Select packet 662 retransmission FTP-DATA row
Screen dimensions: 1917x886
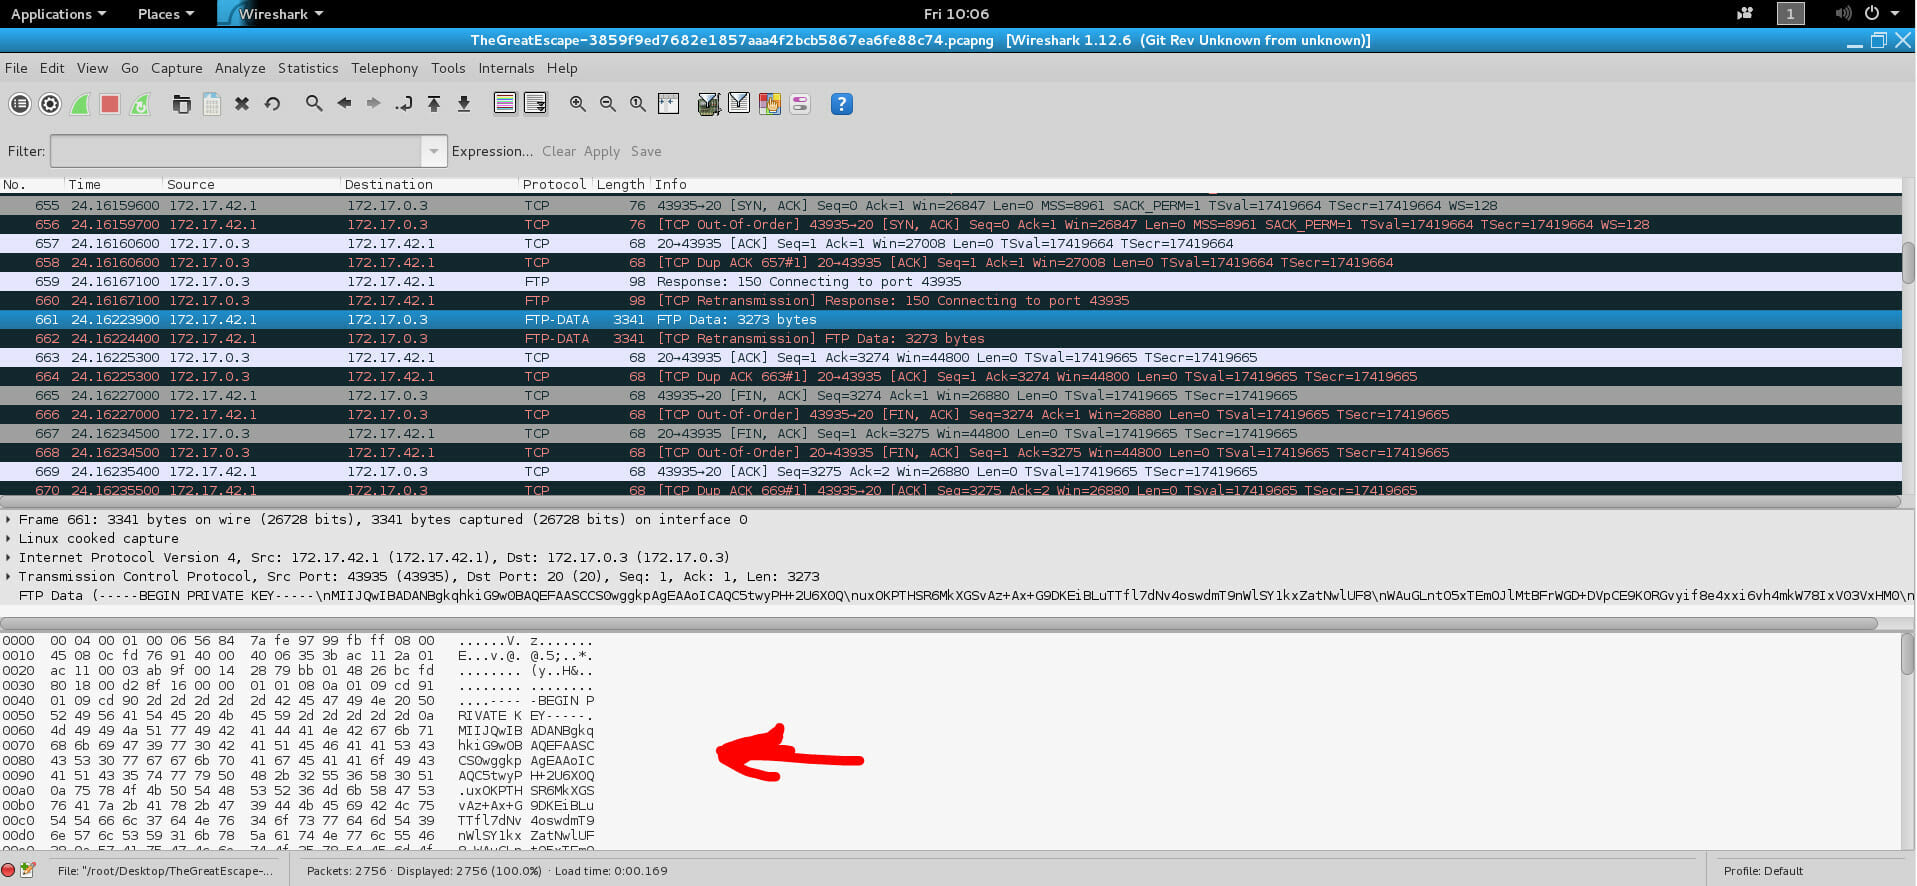coord(950,339)
